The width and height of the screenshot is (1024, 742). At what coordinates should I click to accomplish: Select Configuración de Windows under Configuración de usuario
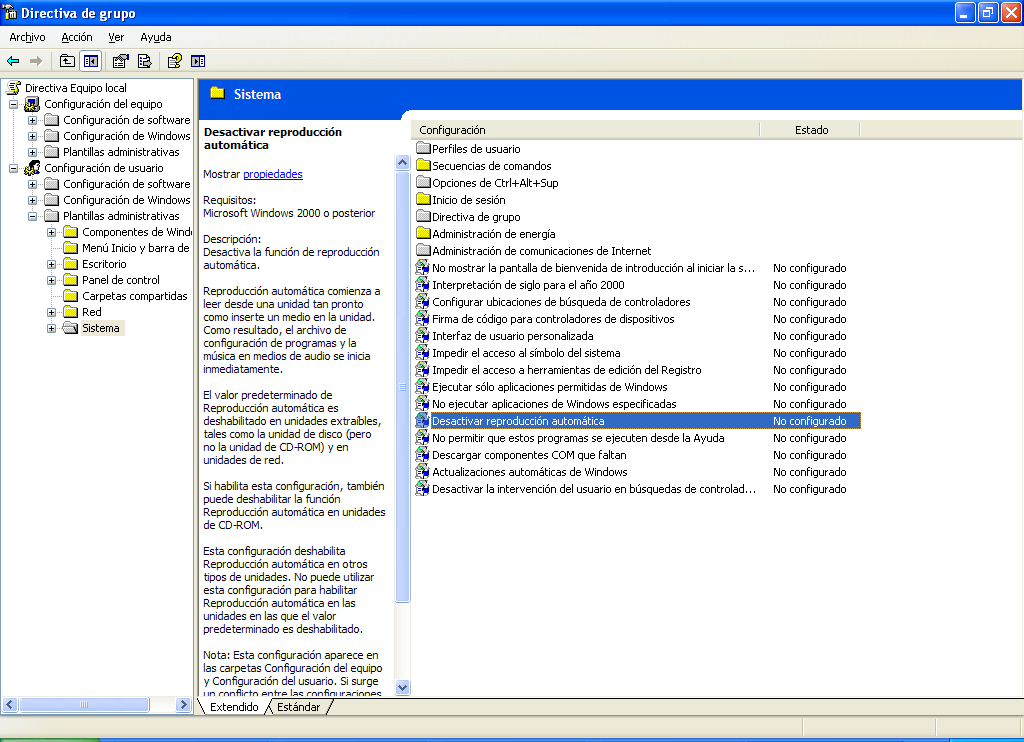tap(127, 200)
